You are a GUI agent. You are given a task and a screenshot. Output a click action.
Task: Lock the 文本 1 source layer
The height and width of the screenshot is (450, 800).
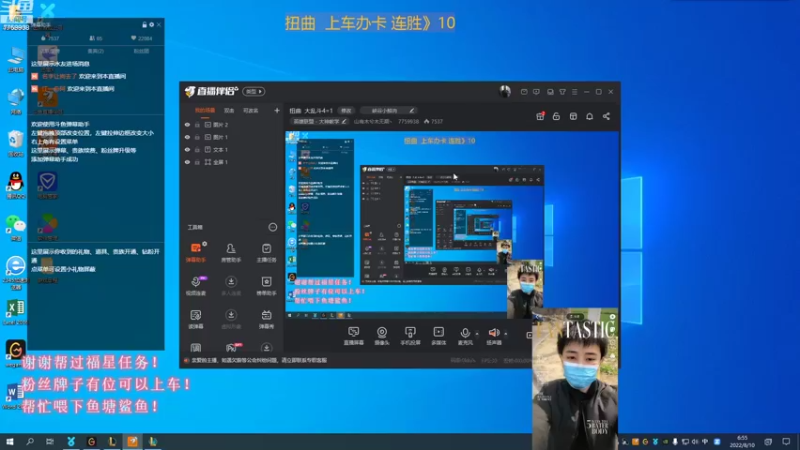197,149
